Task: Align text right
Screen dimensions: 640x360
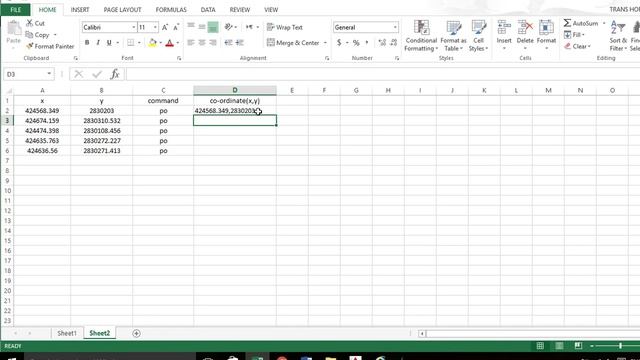Action: tap(213, 42)
